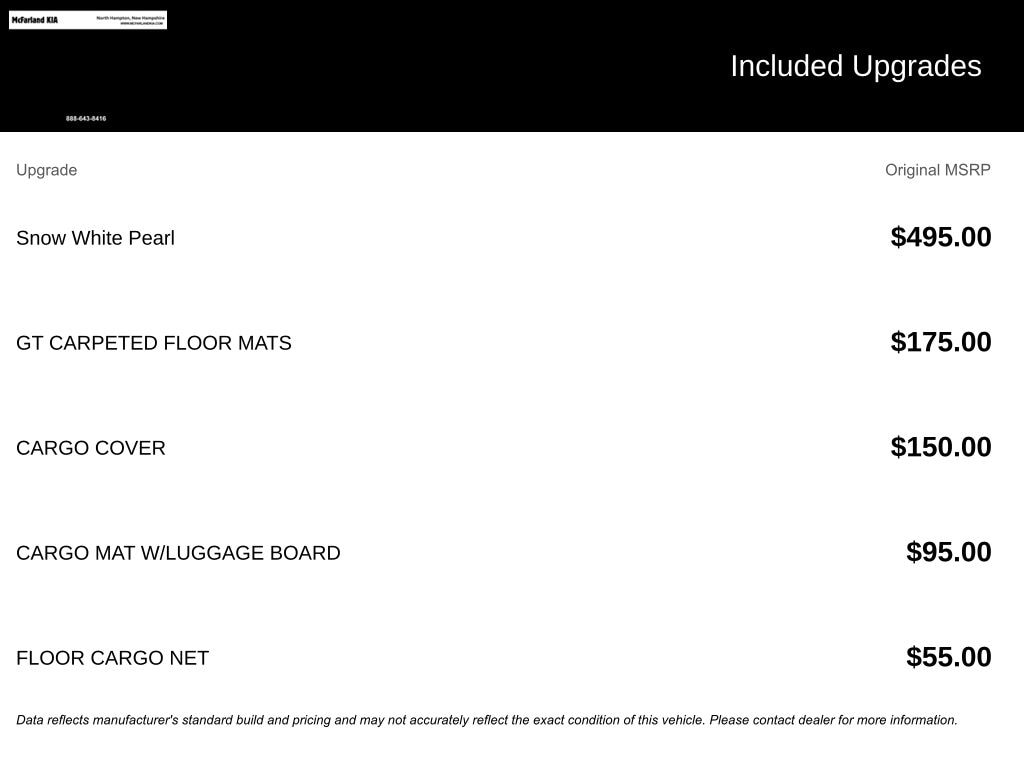This screenshot has height=768, width=1024.
Task: Open the www.mcfarlandkia.com website address
Action: (141, 23)
